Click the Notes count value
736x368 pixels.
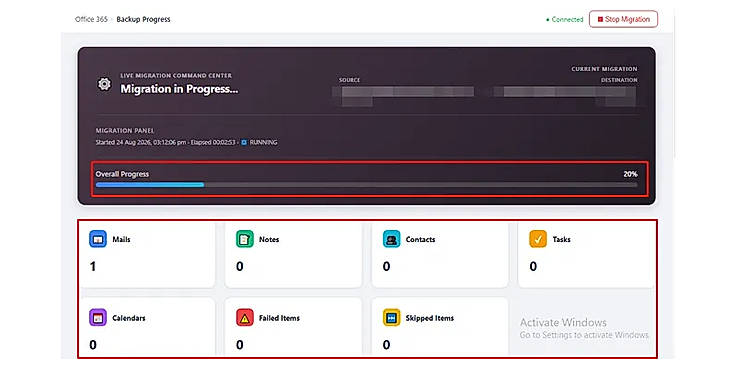pos(240,267)
